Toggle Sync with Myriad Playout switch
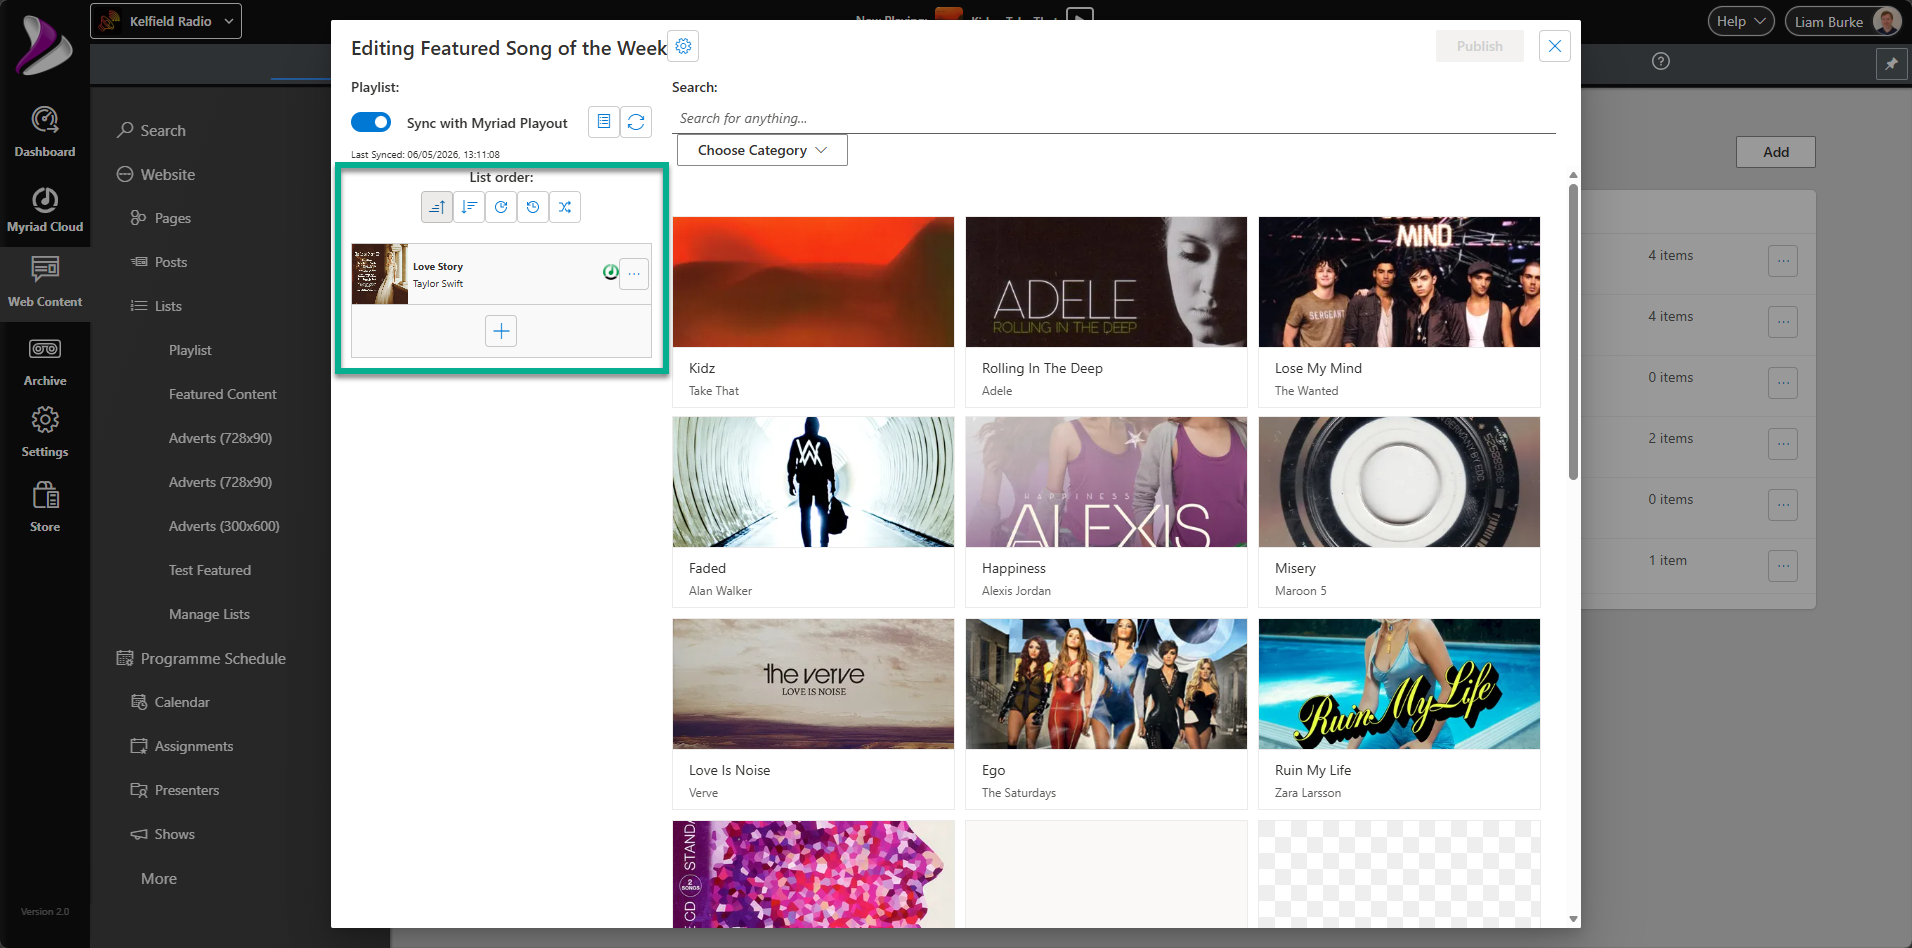The height and width of the screenshot is (948, 1912). click(x=371, y=122)
